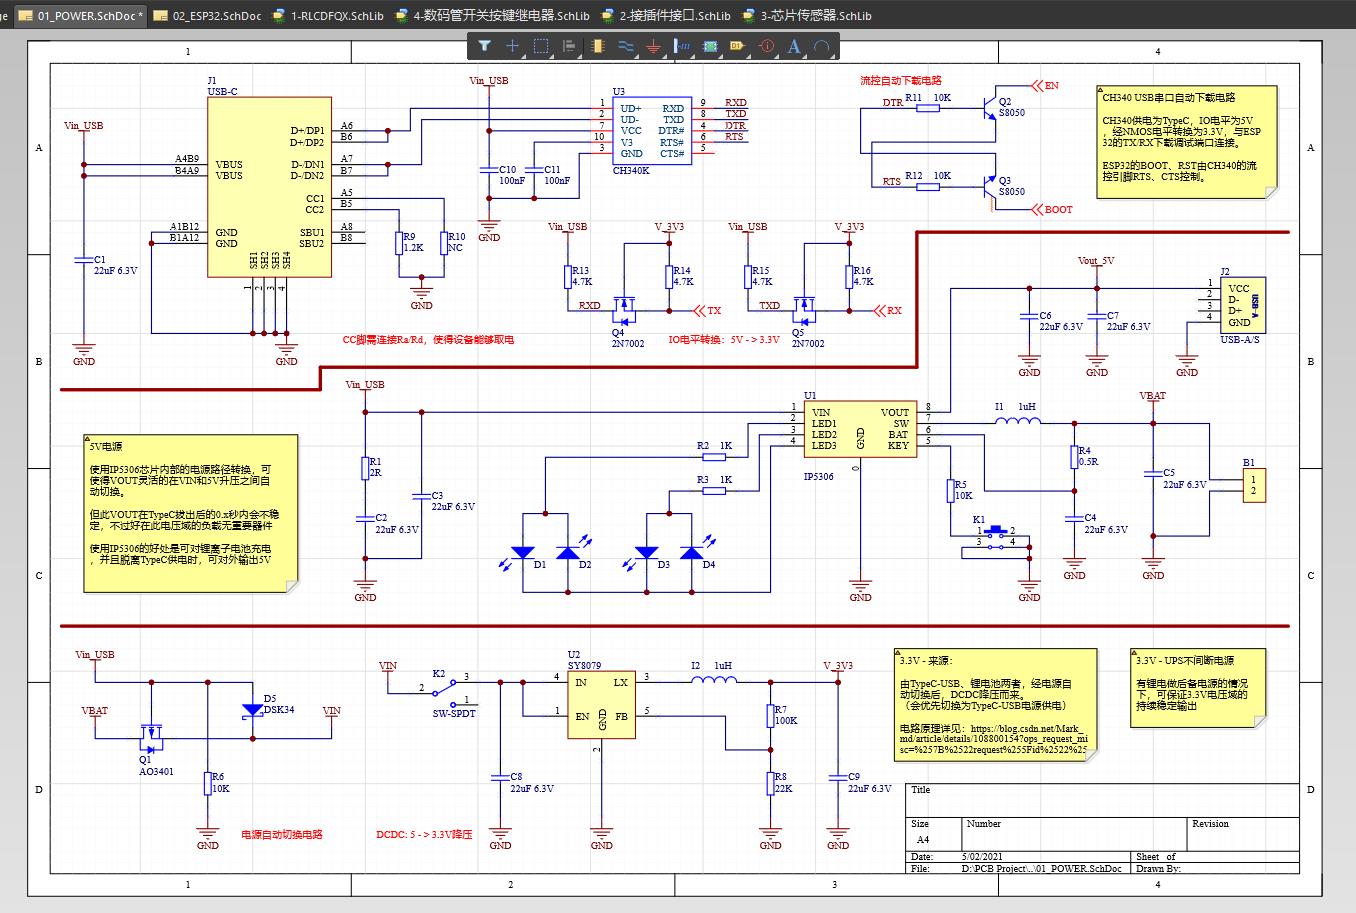Select the U3 CH340K chip body
The image size is (1356, 913).
pos(651,131)
